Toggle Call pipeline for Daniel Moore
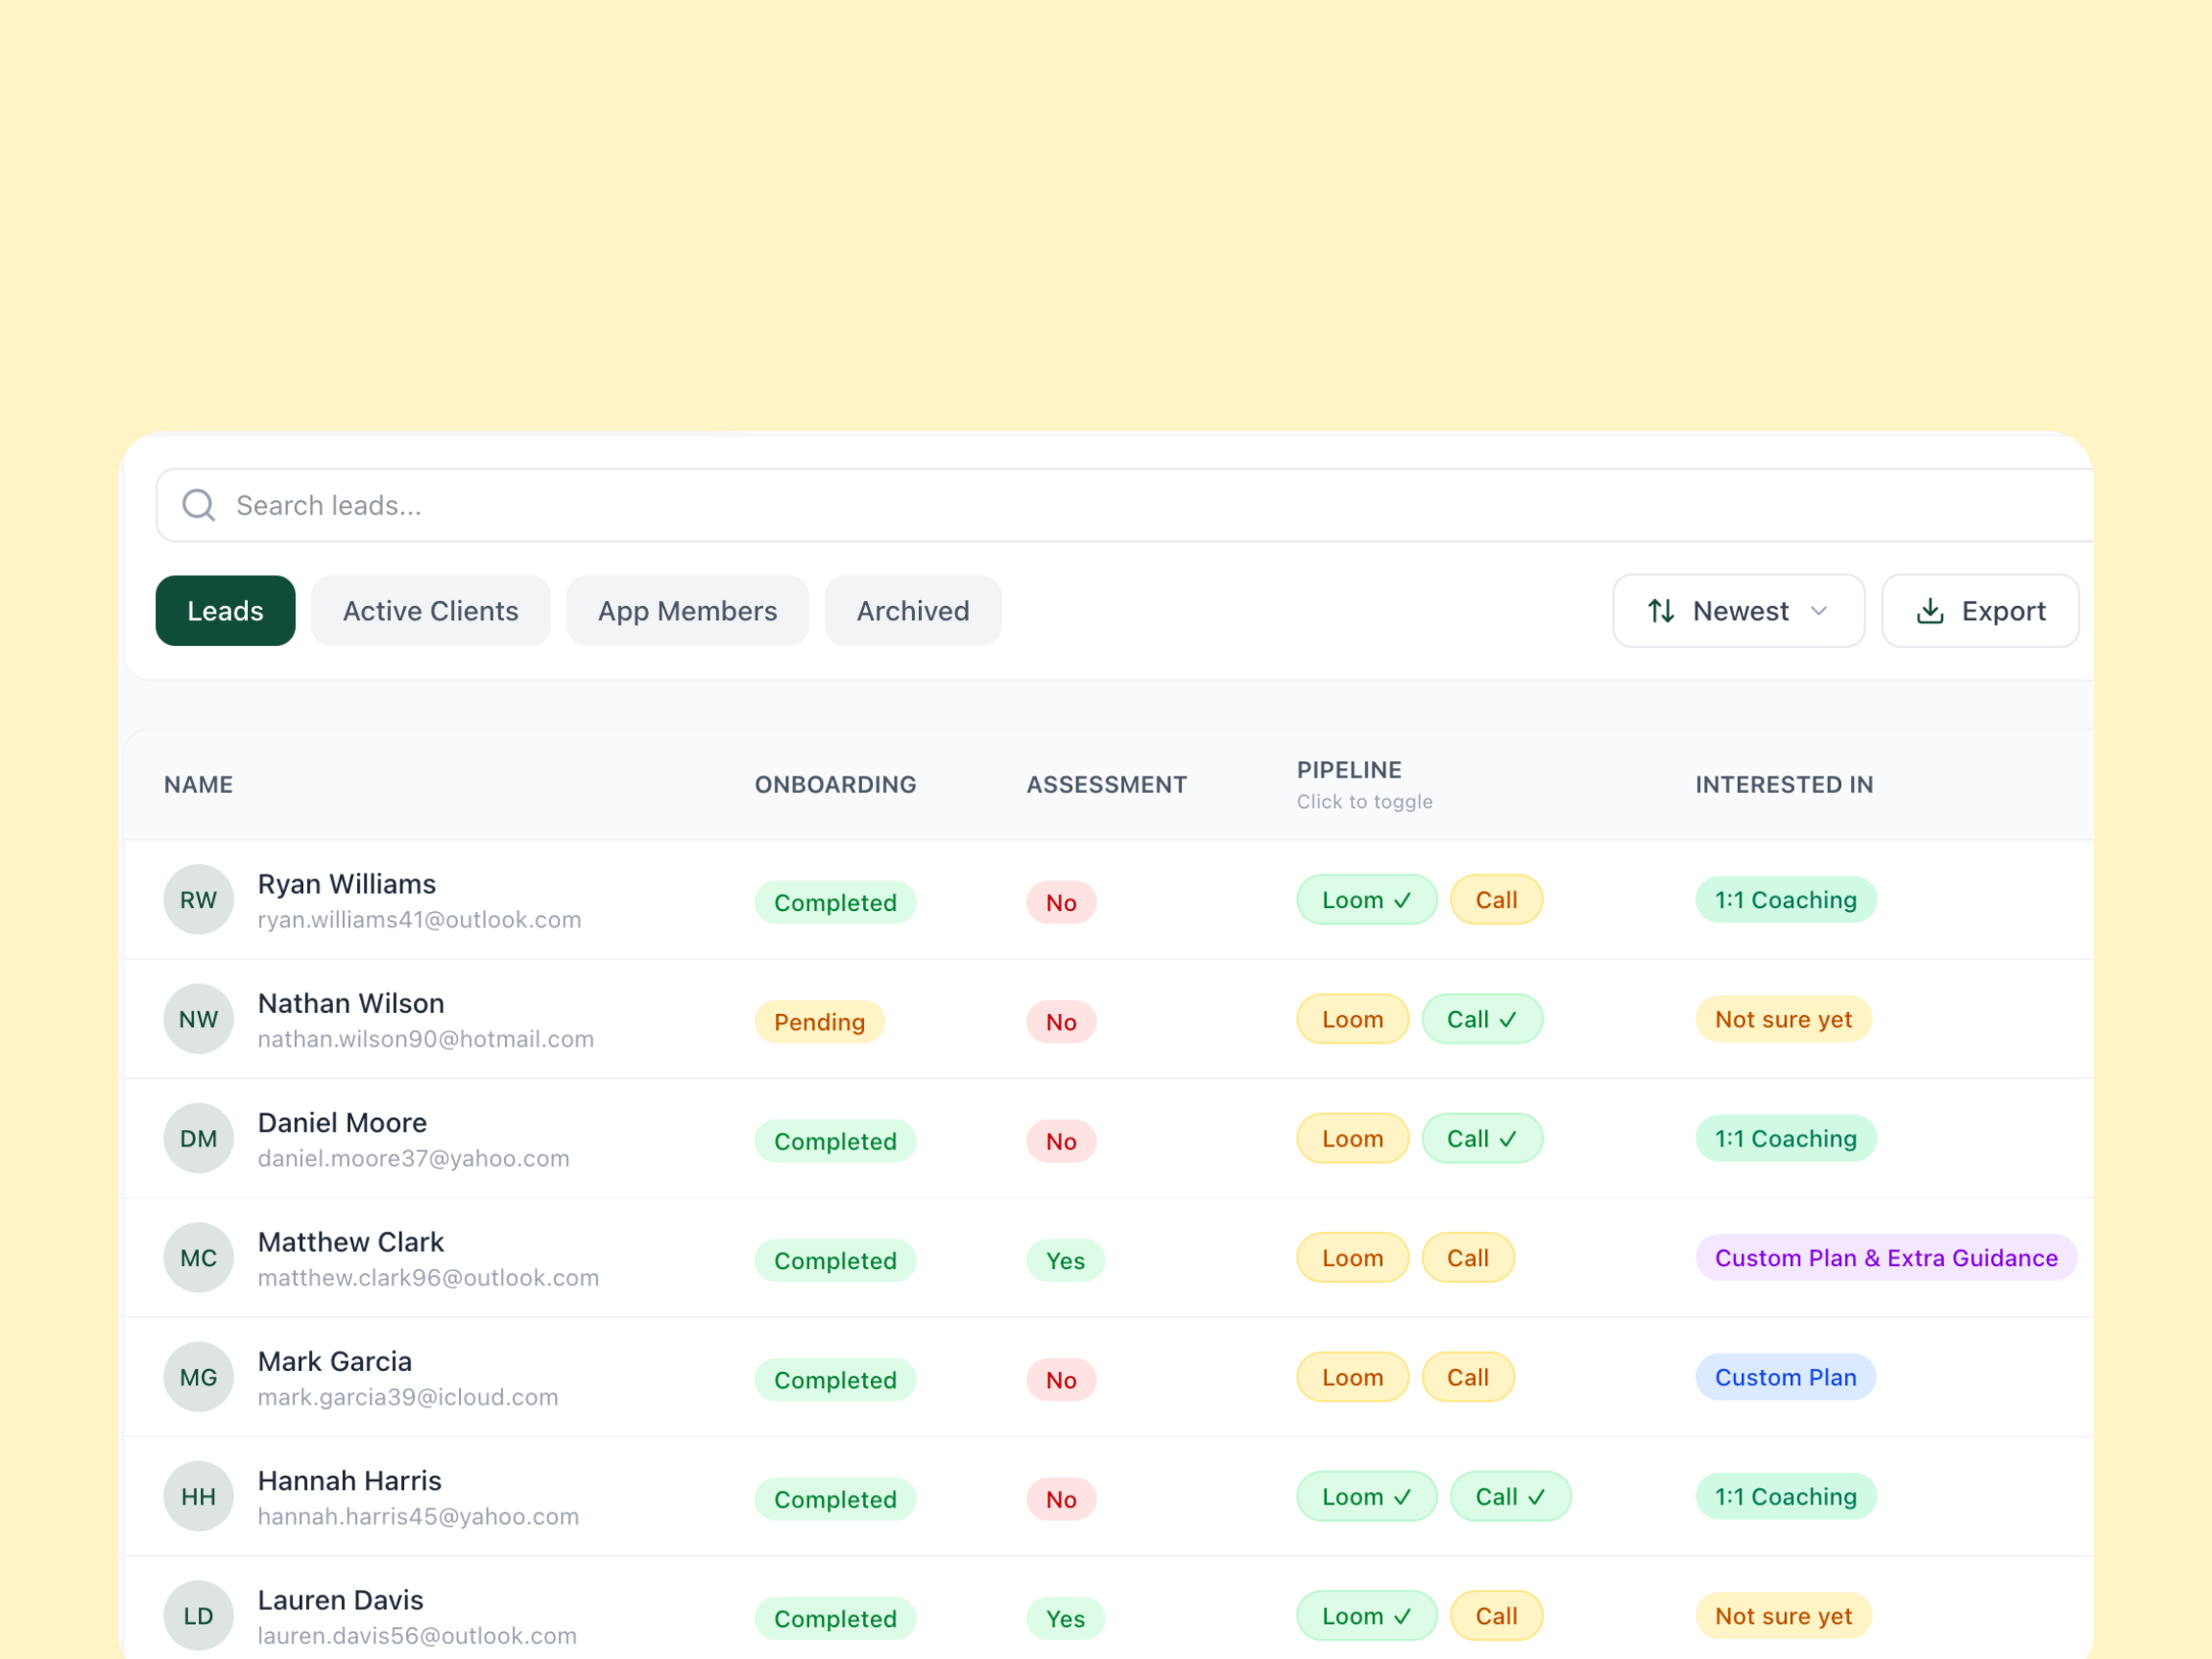The width and height of the screenshot is (2212, 1659). pos(1482,1138)
